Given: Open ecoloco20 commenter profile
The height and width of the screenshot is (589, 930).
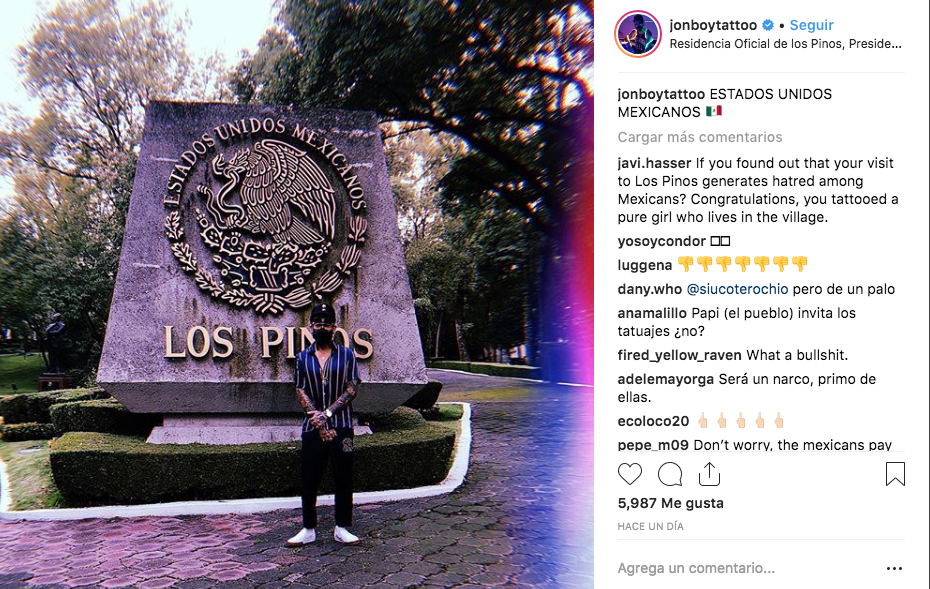Looking at the screenshot, I should point(653,421).
